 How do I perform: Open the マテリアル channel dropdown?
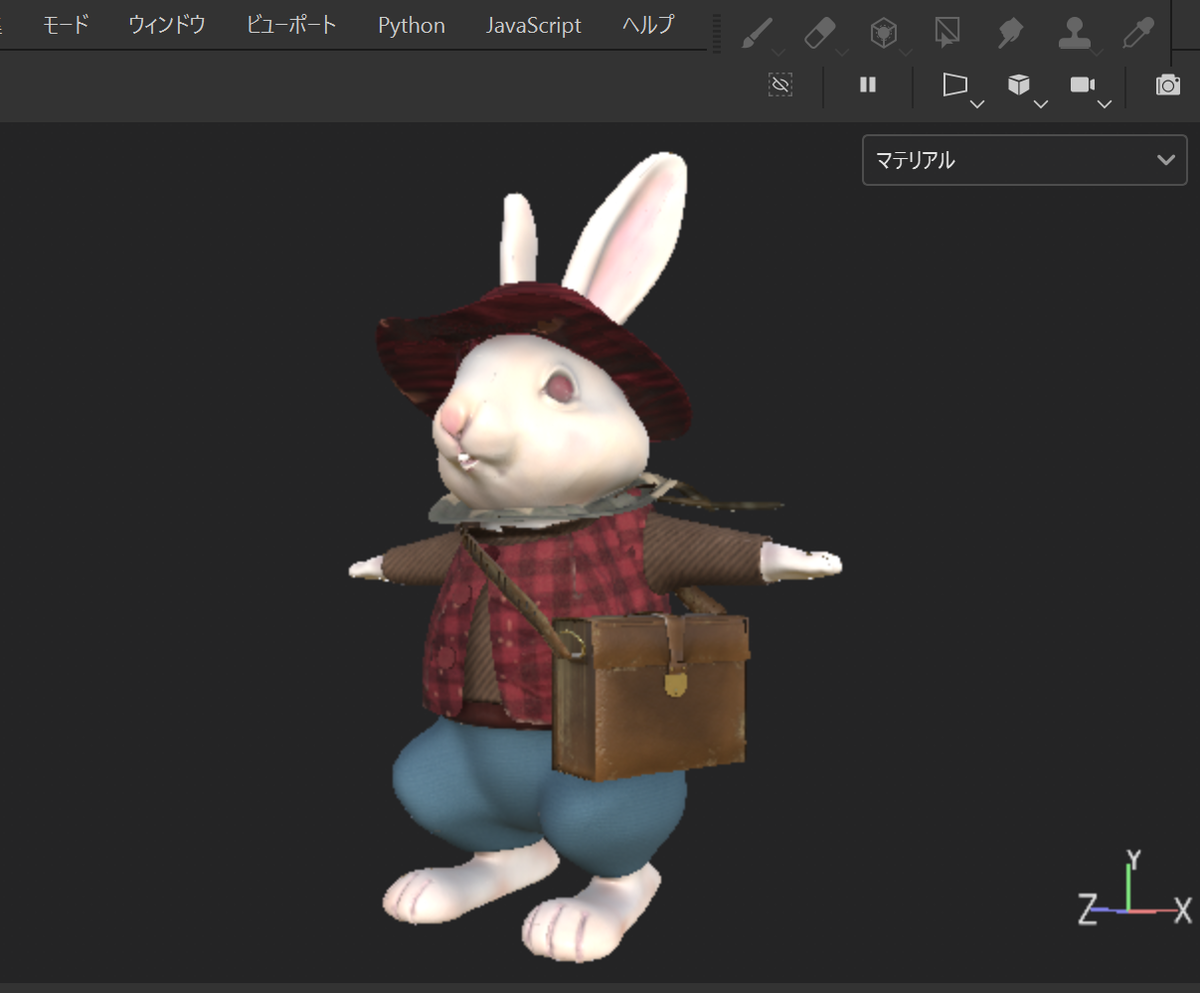(x=1025, y=160)
